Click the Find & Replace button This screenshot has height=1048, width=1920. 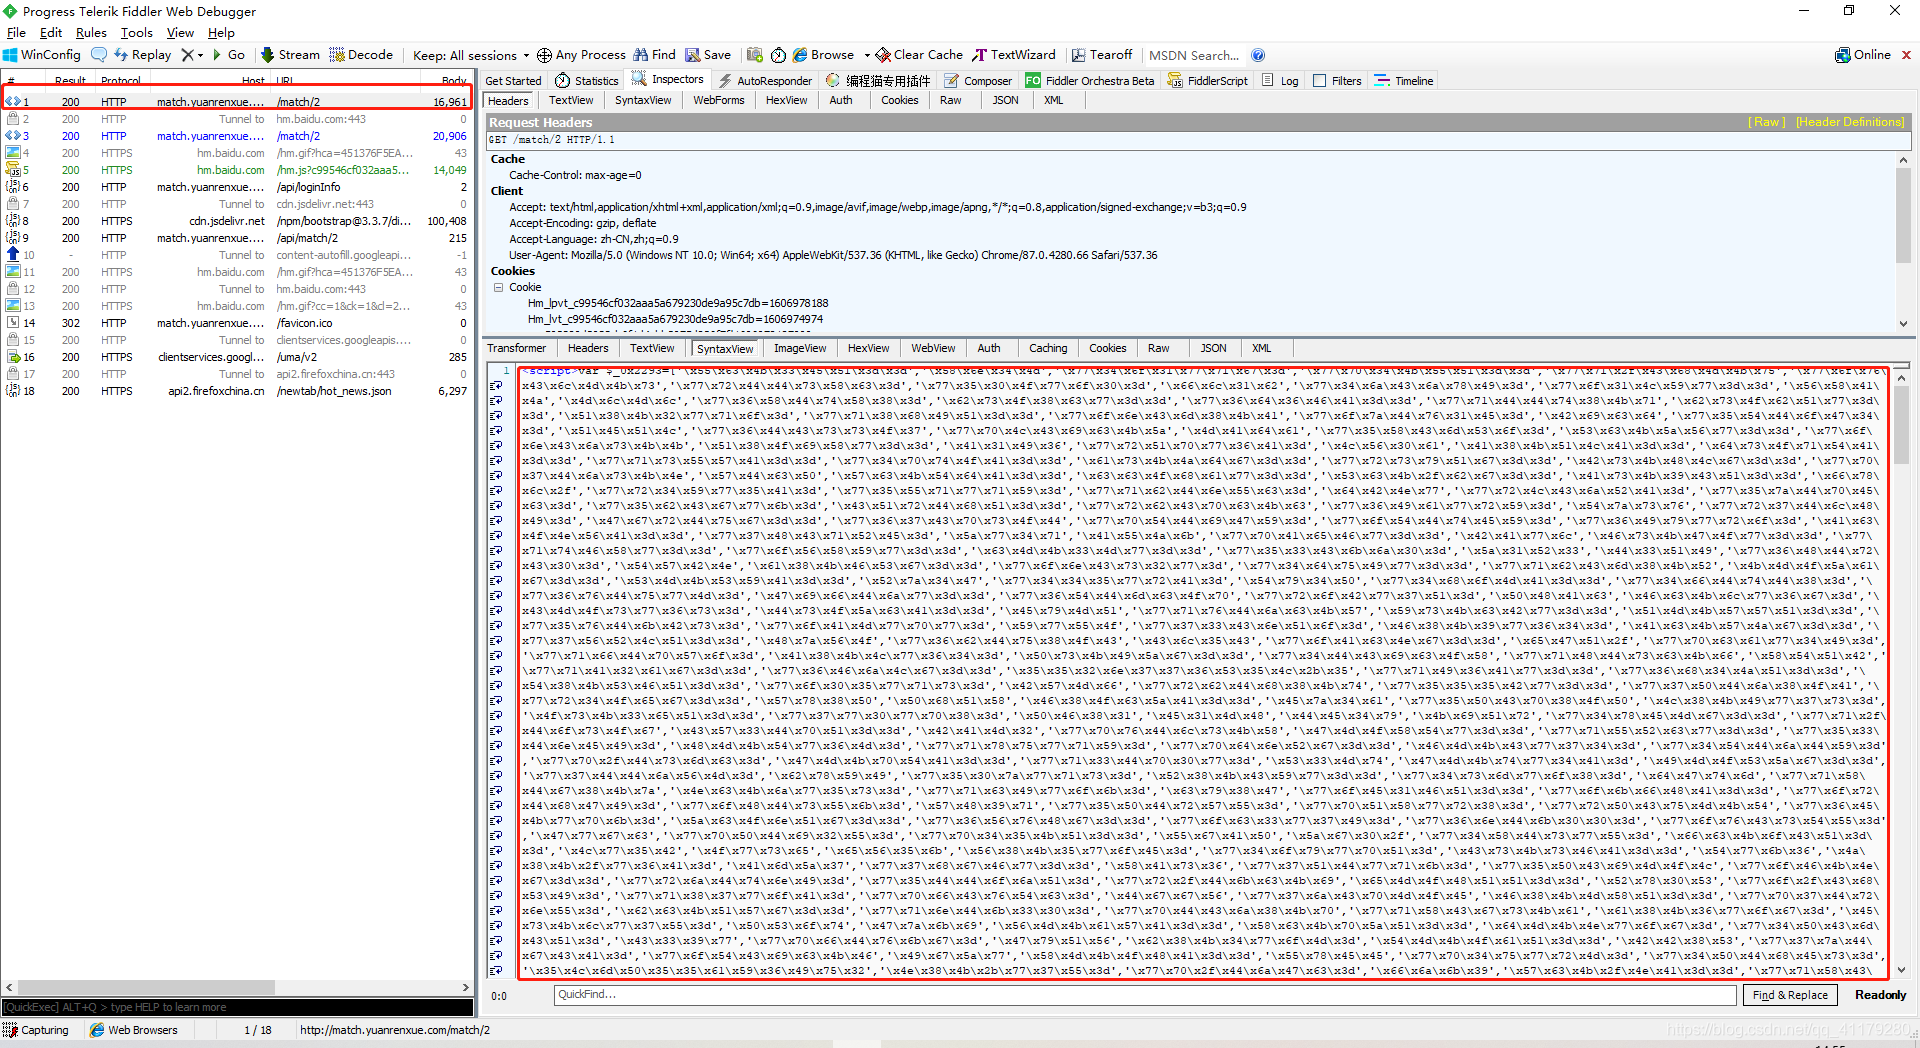click(1790, 995)
